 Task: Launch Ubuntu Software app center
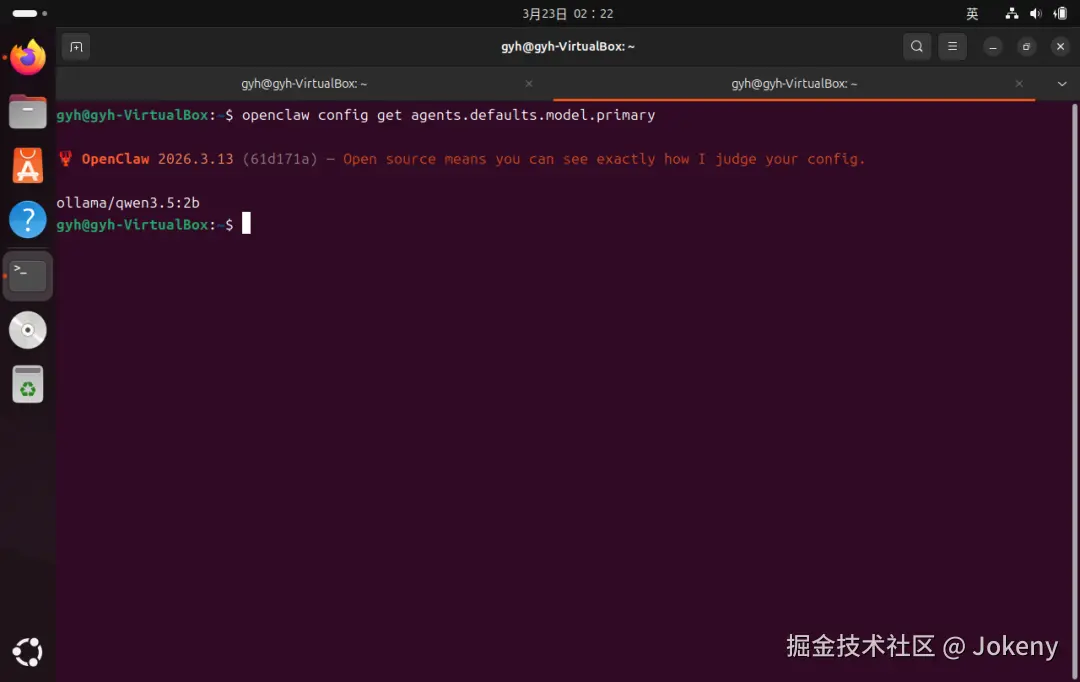[x=28, y=165]
